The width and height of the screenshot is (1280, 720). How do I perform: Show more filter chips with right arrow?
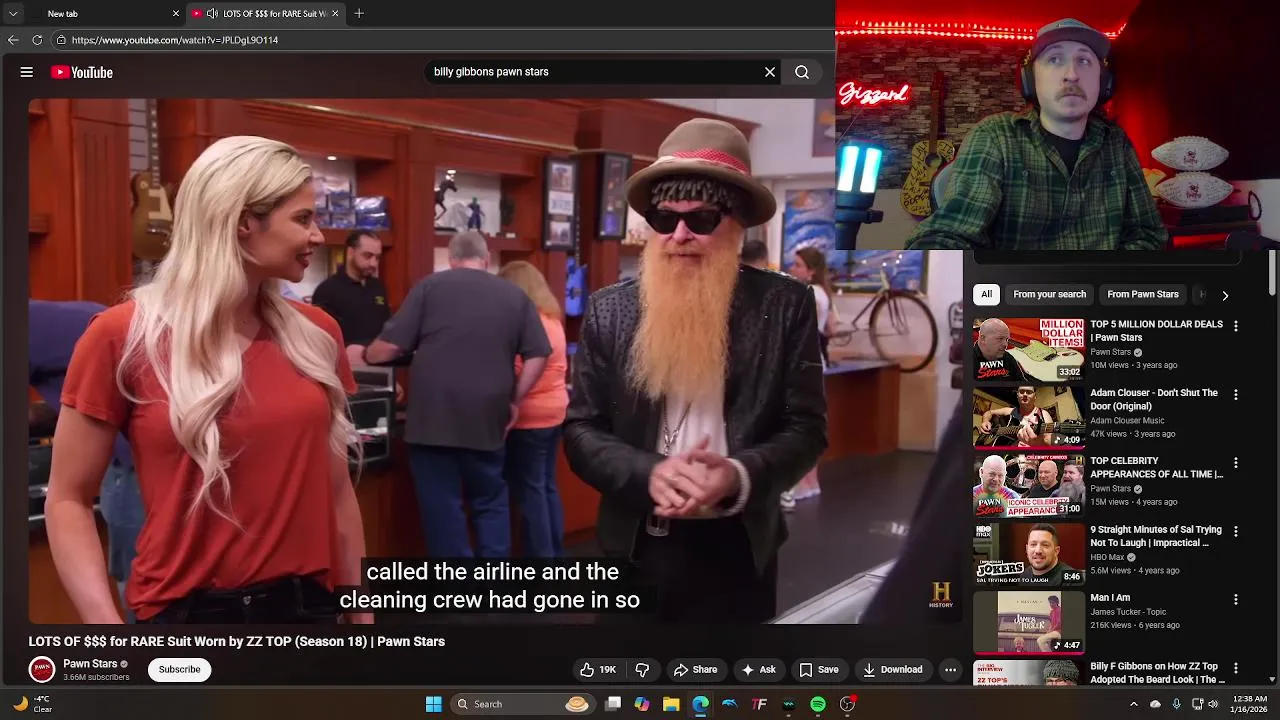coord(1225,295)
